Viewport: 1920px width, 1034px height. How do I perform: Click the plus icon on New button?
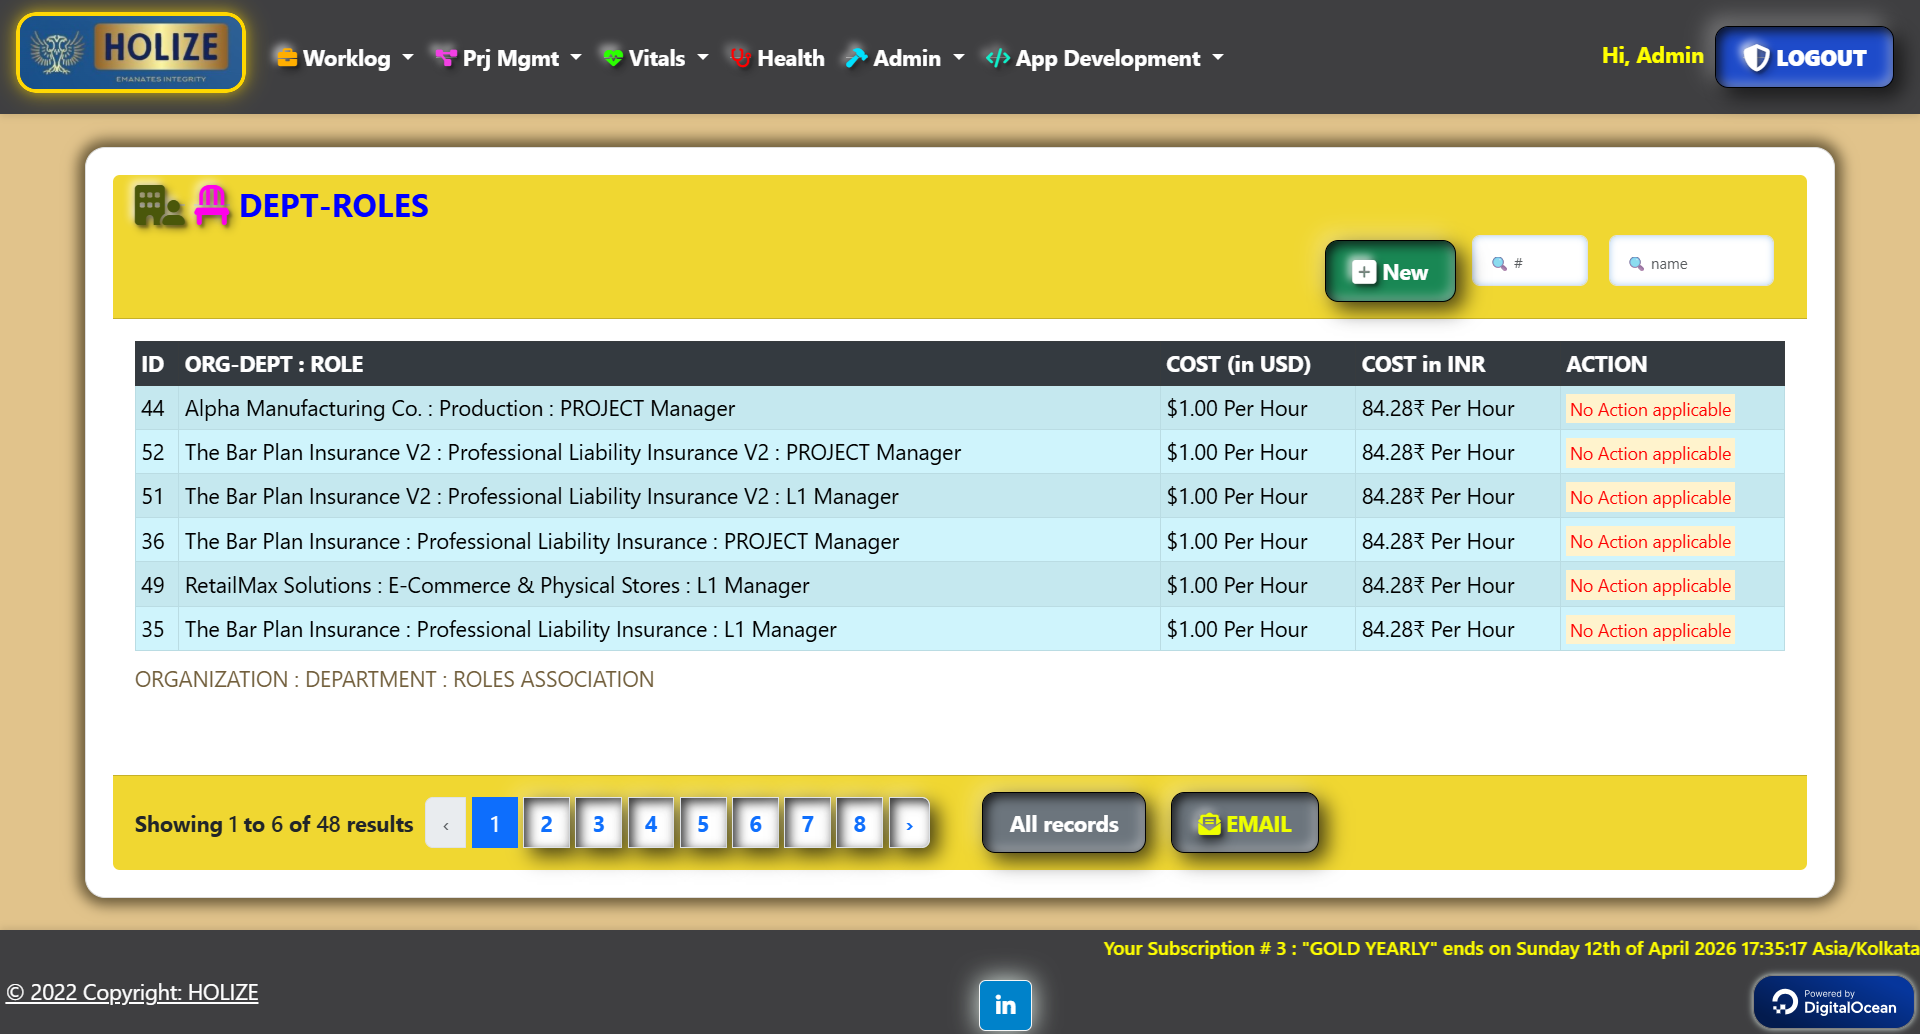(1364, 272)
